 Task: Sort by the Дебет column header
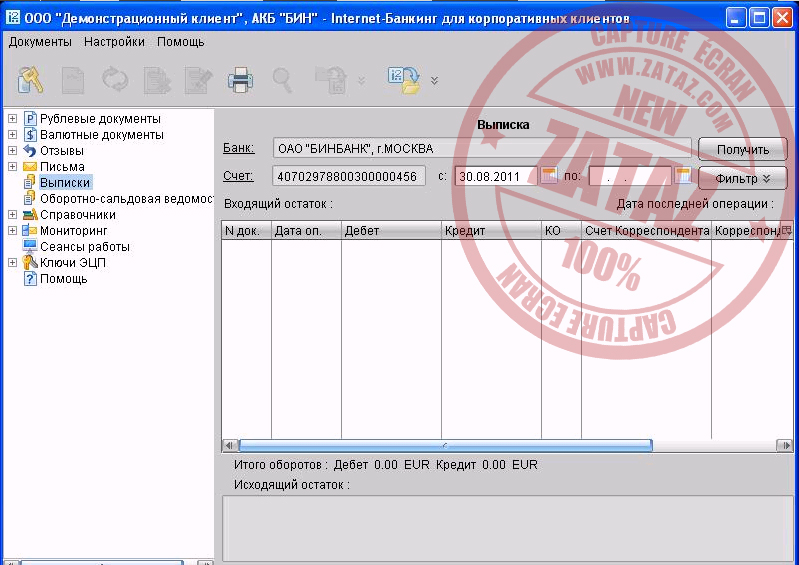tap(391, 230)
